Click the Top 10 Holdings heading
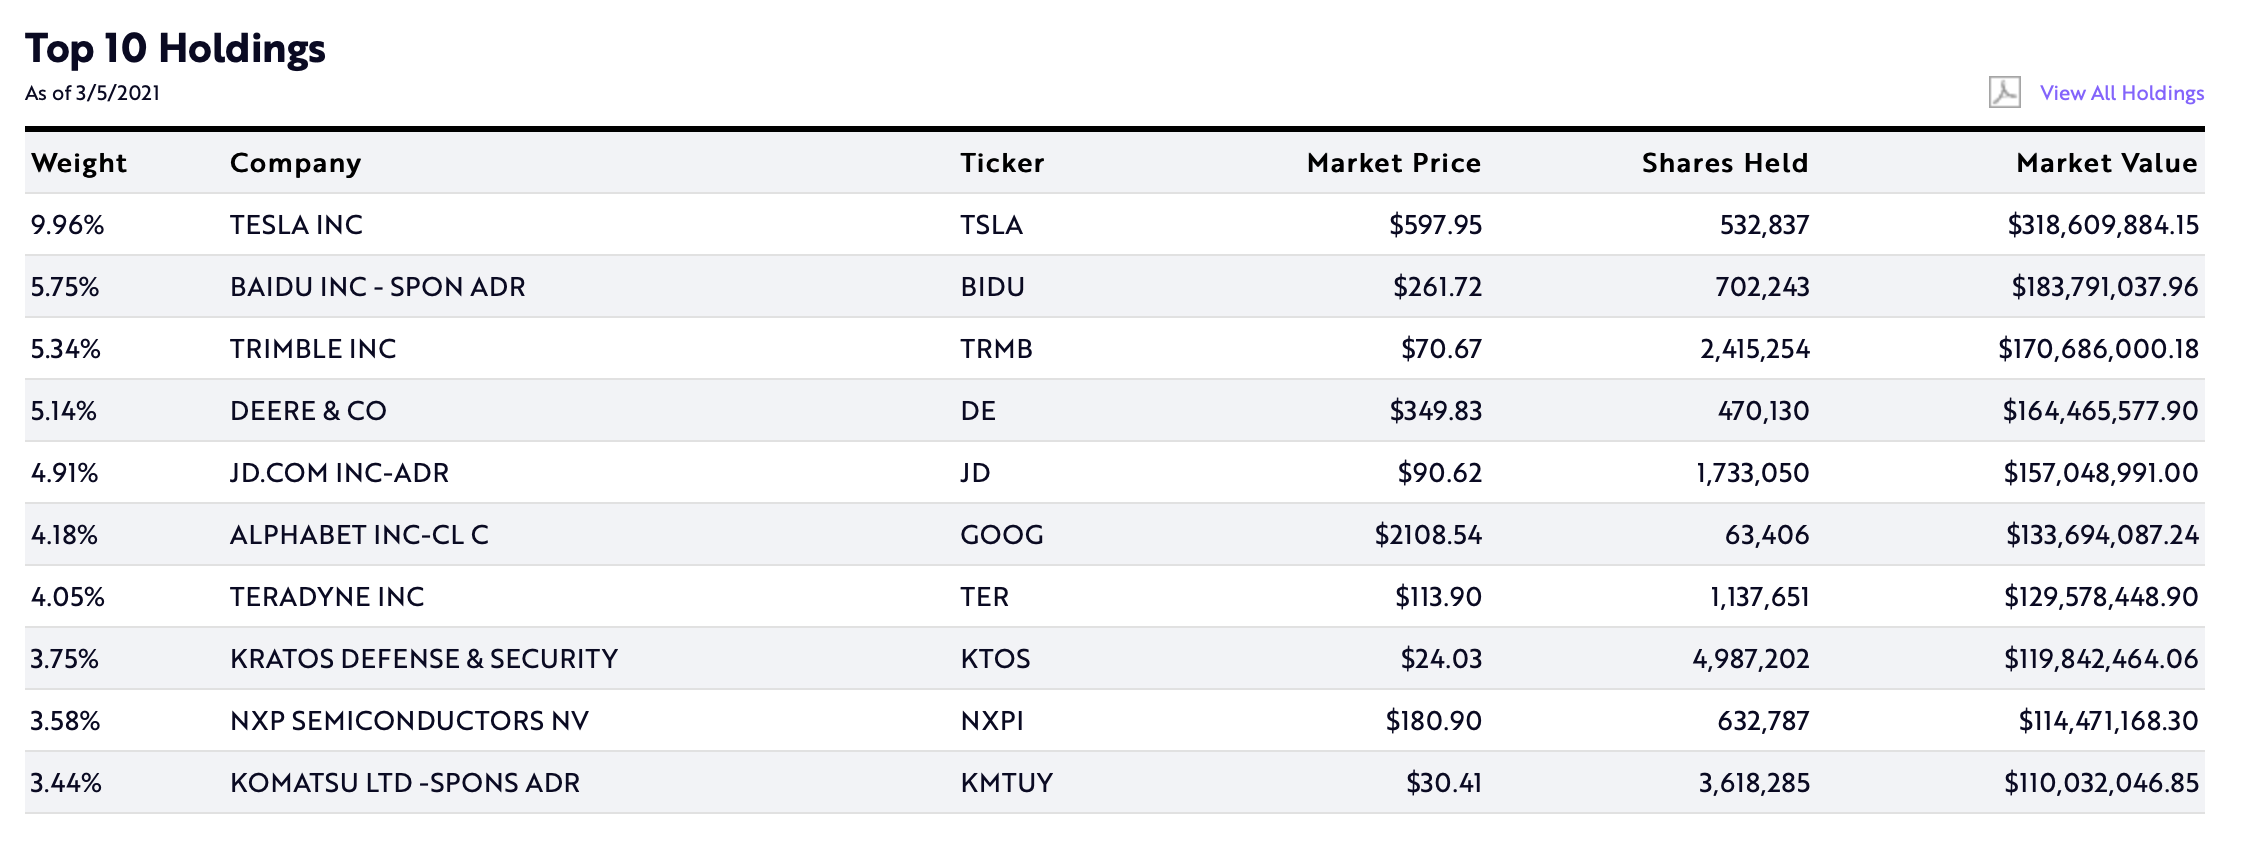This screenshot has height=852, width=2242. click(175, 48)
